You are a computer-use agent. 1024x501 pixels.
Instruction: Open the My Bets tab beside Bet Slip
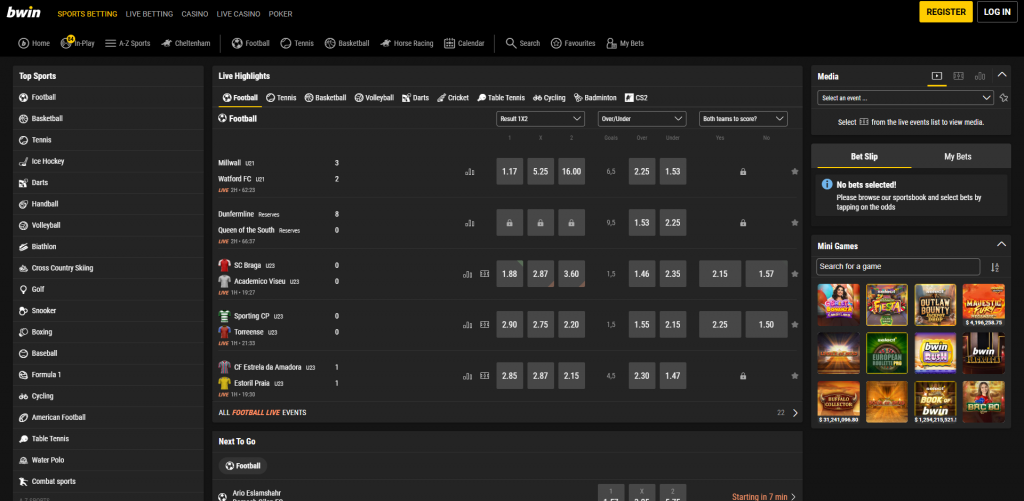click(957, 157)
